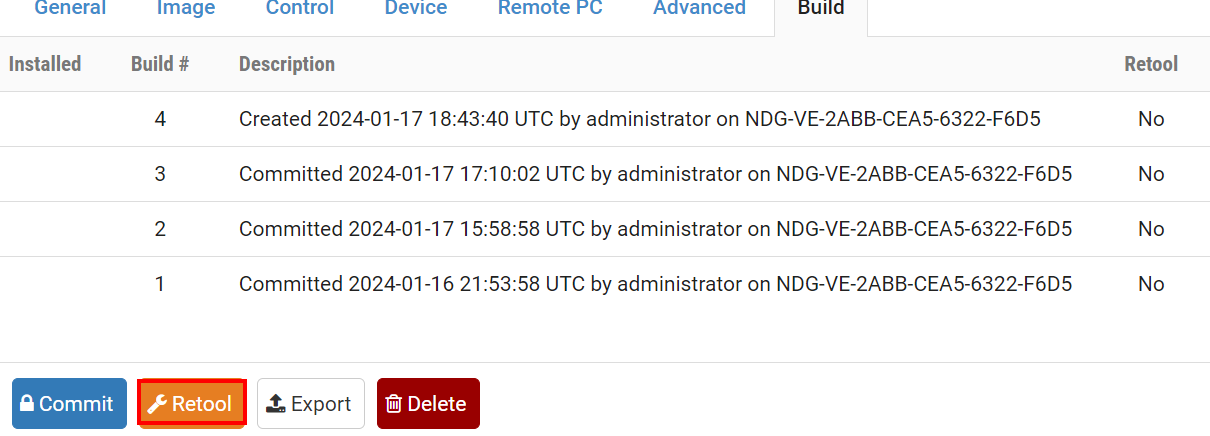Screen dimensions: 1210x436
Task: Switch to the Advanced tab
Action: (x=699, y=9)
